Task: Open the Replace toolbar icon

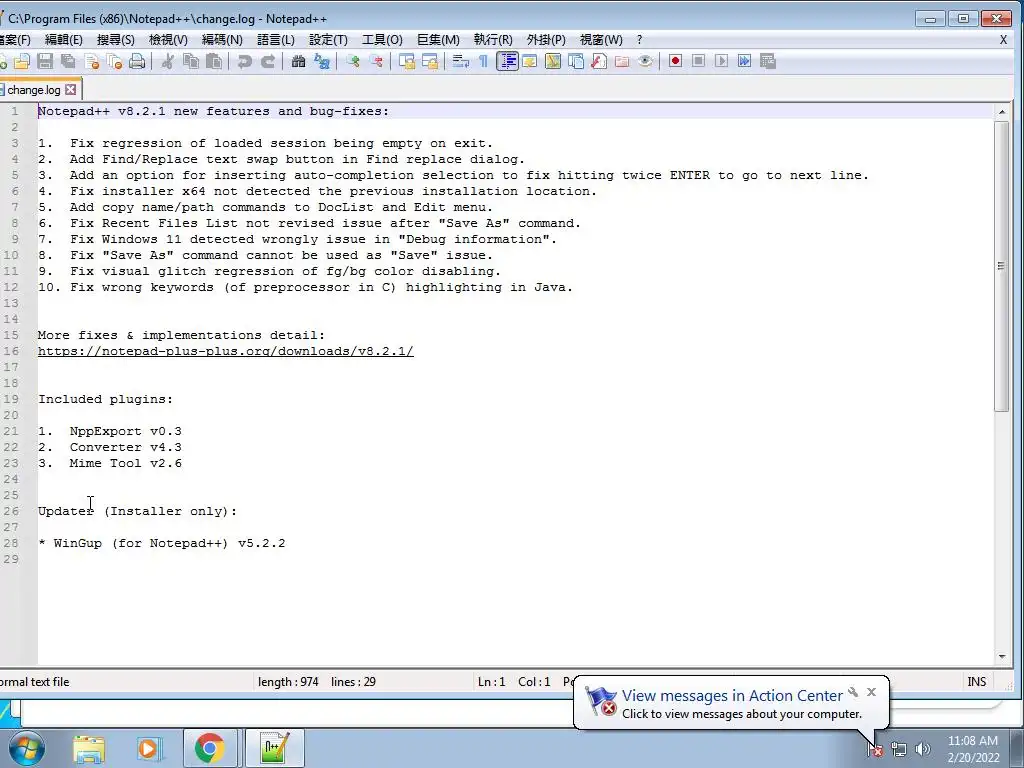Action: click(x=321, y=61)
